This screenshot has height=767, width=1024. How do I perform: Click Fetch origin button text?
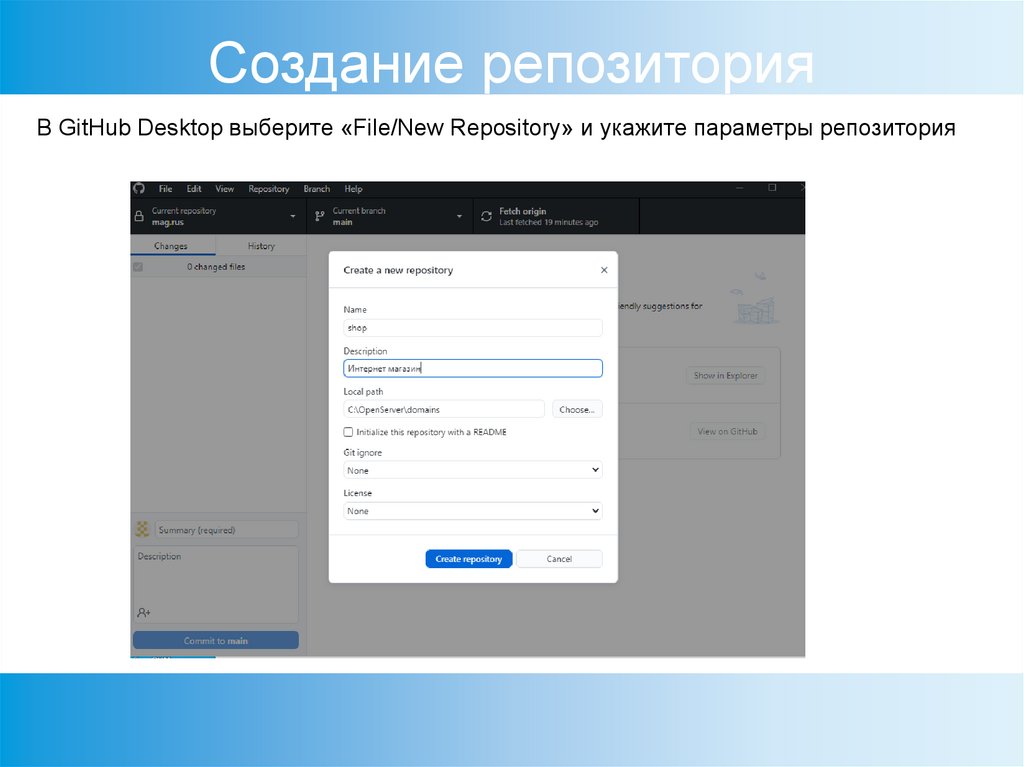(522, 211)
